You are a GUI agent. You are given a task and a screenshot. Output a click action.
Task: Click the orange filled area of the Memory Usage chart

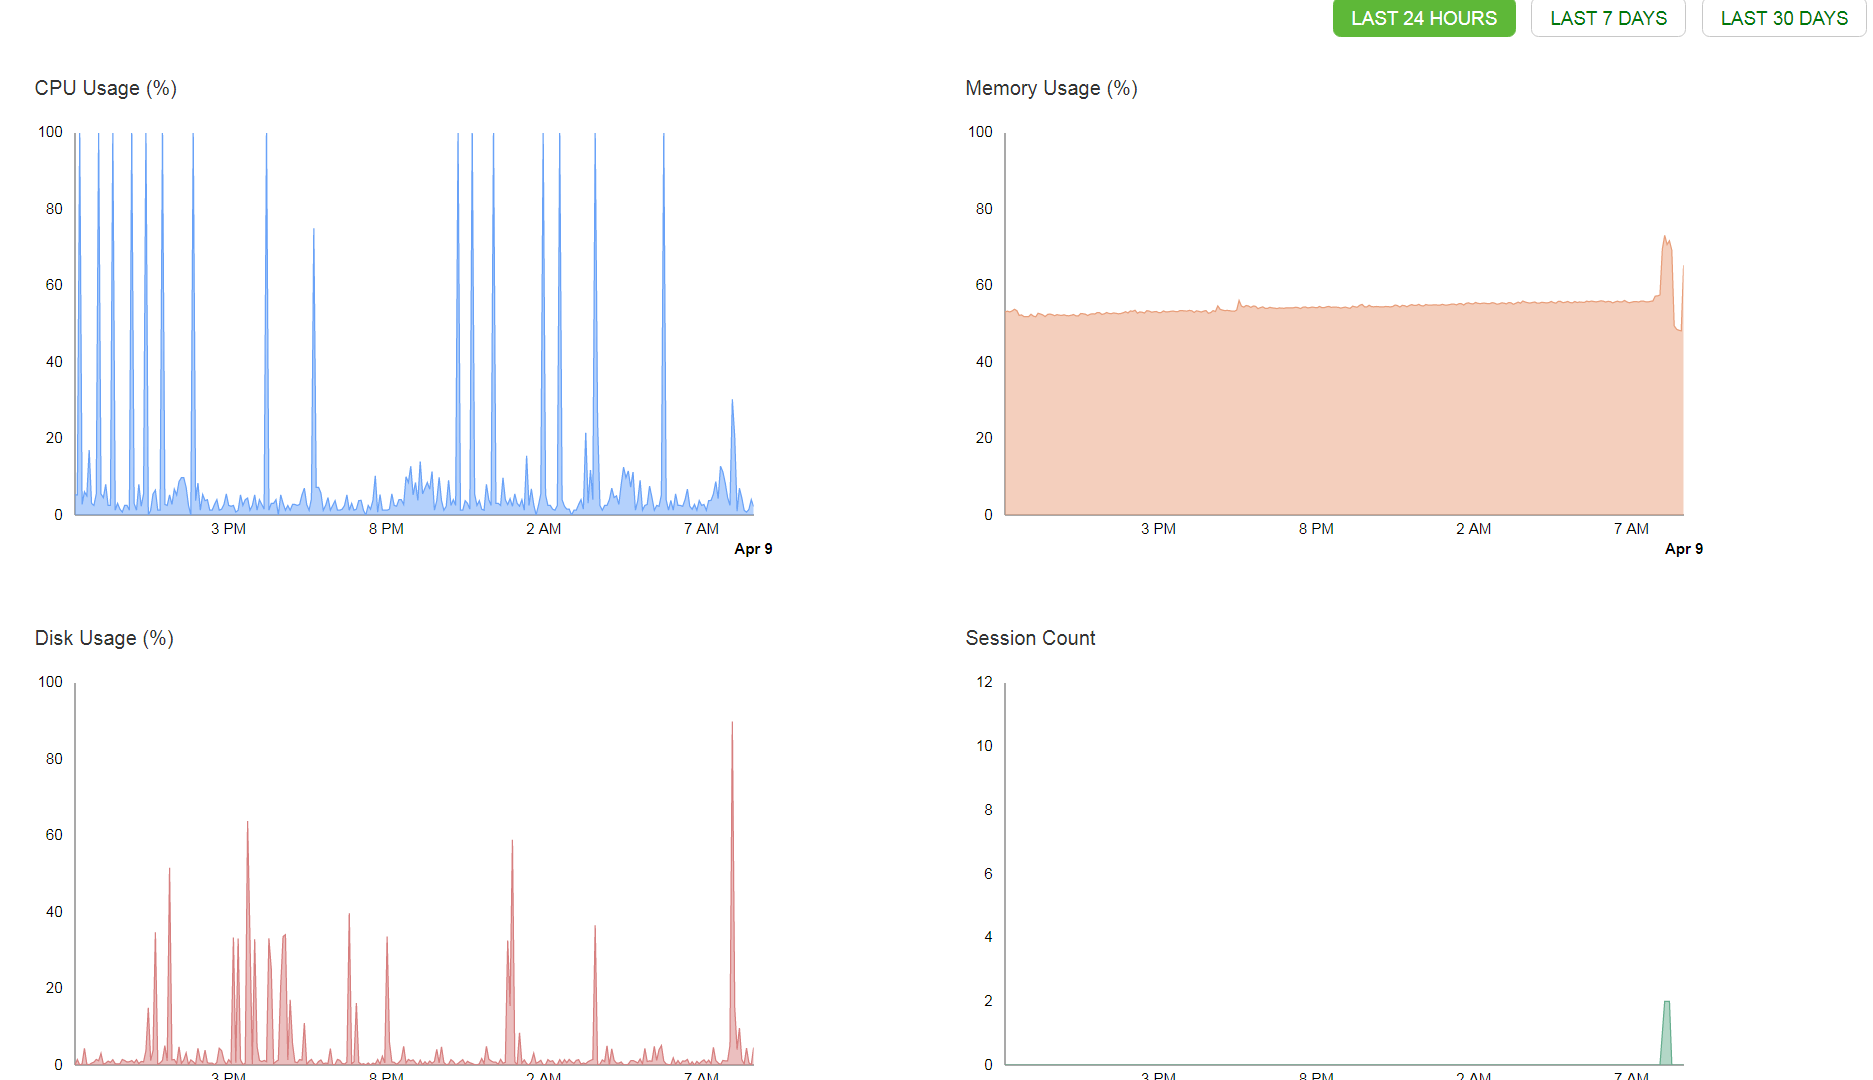click(x=1344, y=410)
